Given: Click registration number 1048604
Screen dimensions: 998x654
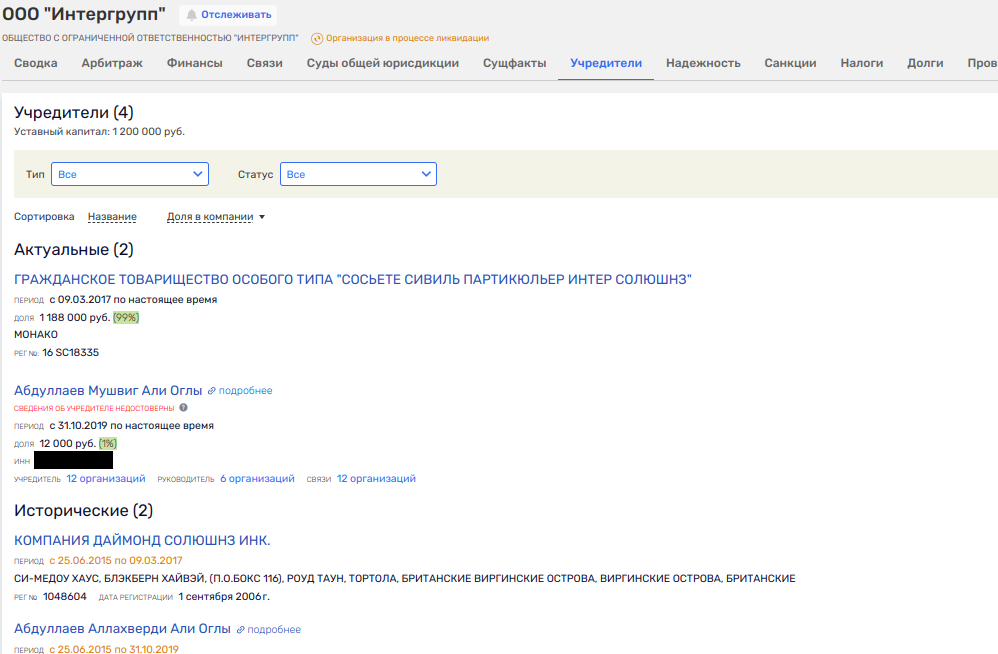Looking at the screenshot, I should pyautogui.click(x=65, y=597).
